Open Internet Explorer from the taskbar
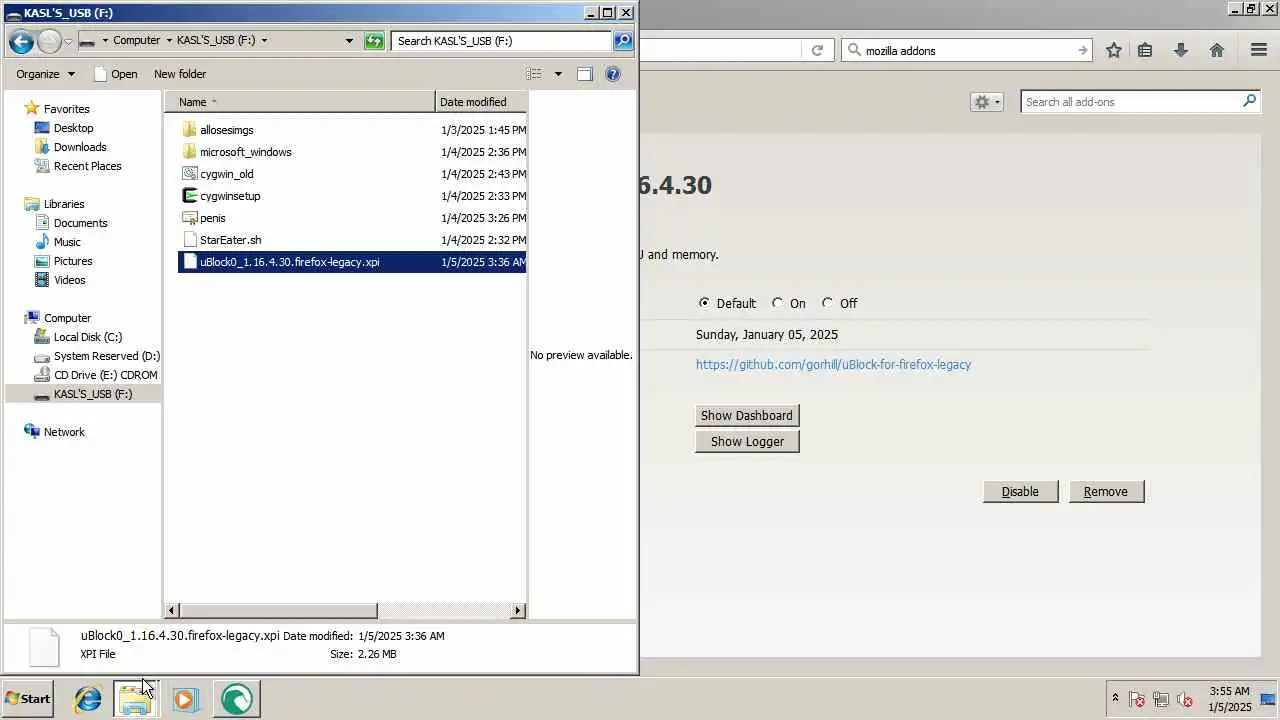Image resolution: width=1280 pixels, height=720 pixels. tap(88, 699)
